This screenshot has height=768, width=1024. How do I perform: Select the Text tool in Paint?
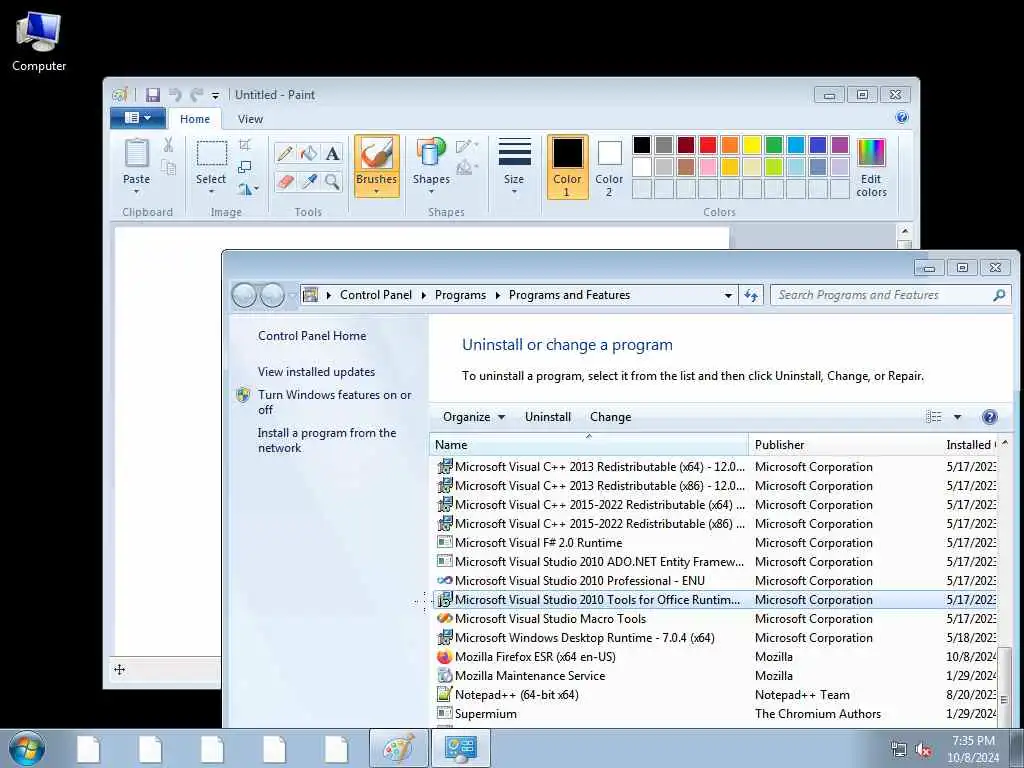[332, 153]
